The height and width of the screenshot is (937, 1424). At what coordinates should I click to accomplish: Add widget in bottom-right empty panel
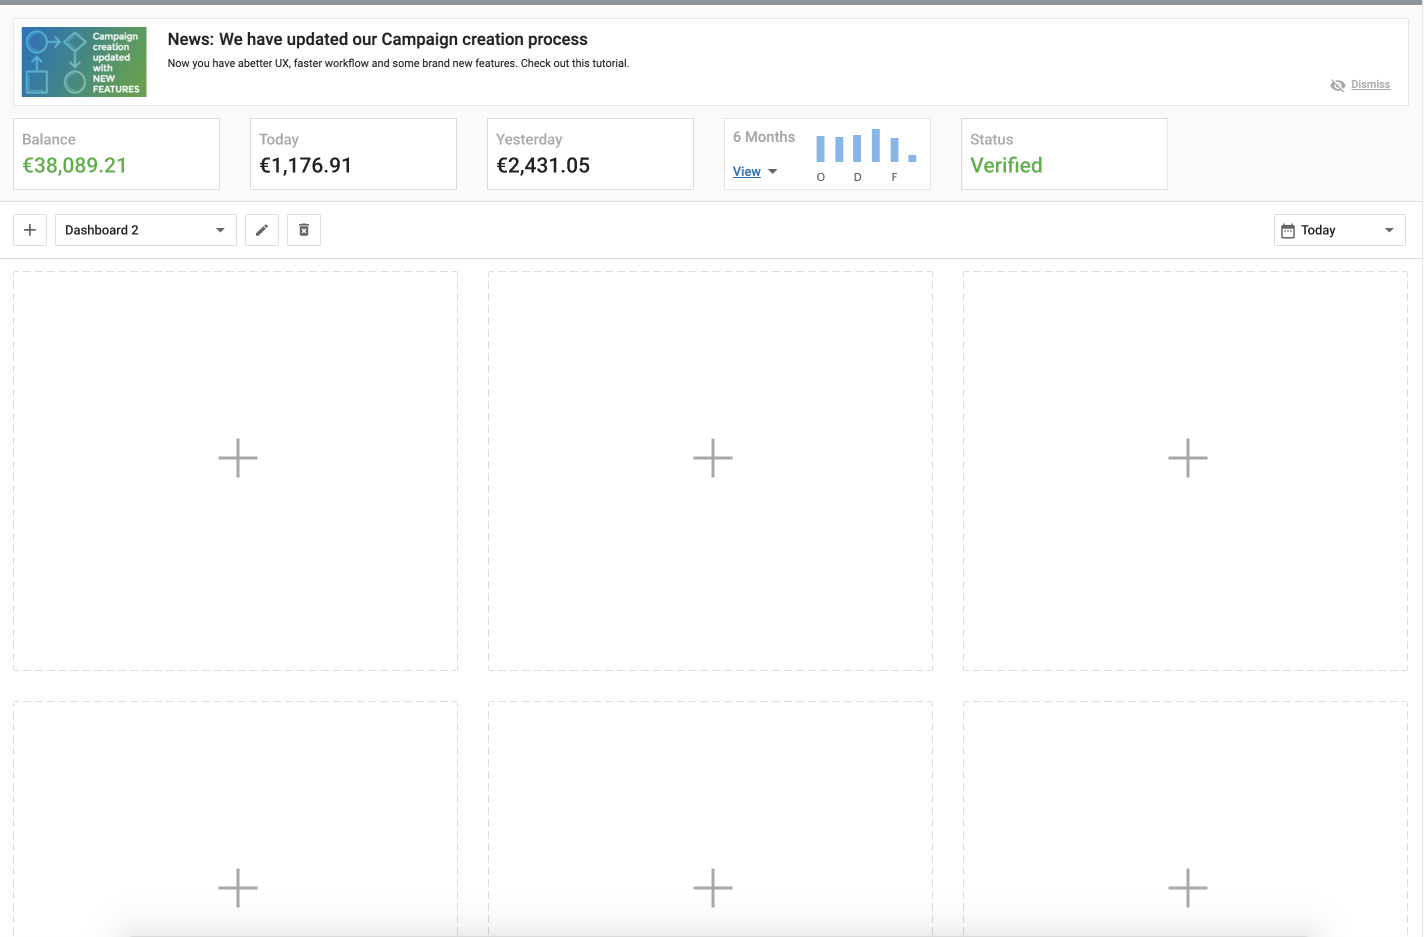(1187, 887)
